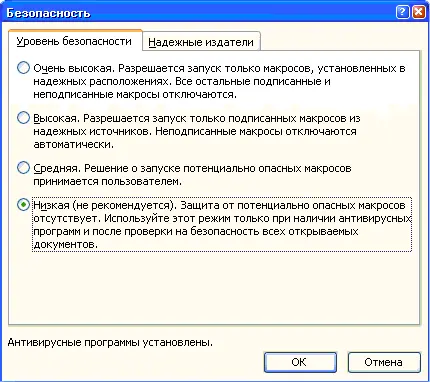Switch to the Надежные издатели tab

tap(201, 42)
